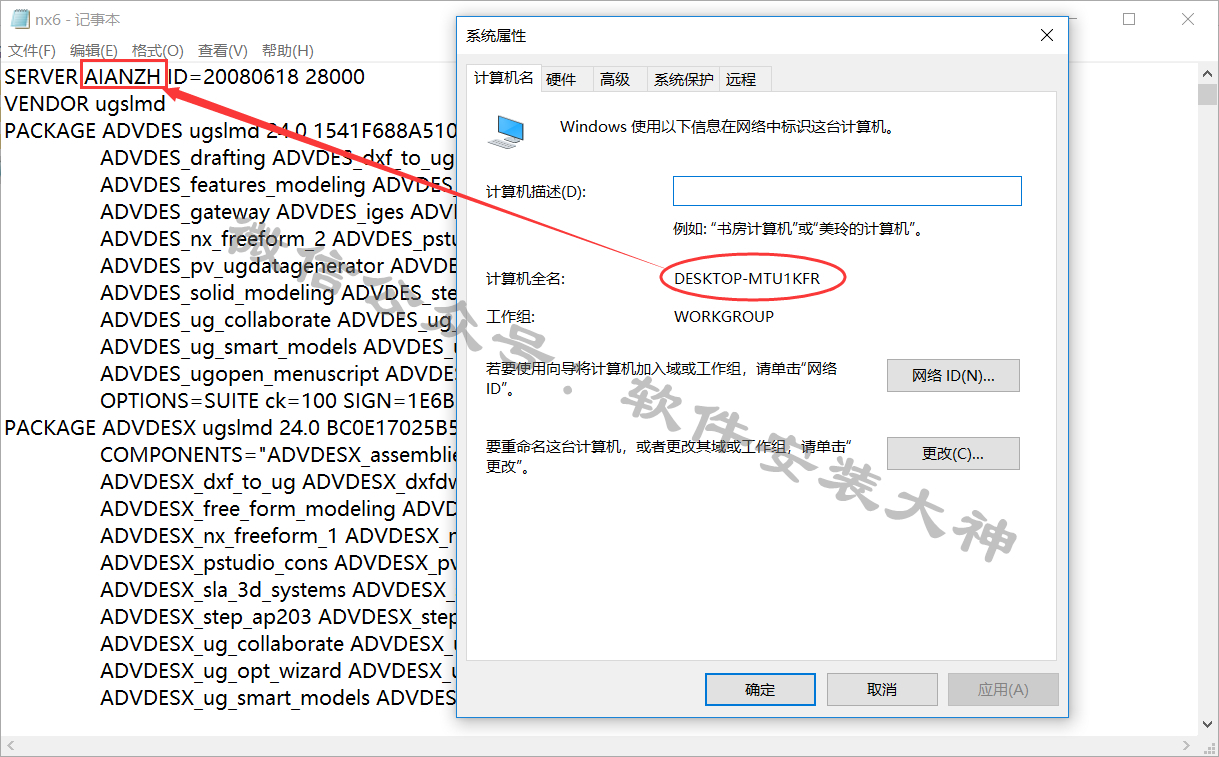Click the ID=20080618 text in Notepad
Viewport: 1219px width, 757px height.
coord(234,77)
